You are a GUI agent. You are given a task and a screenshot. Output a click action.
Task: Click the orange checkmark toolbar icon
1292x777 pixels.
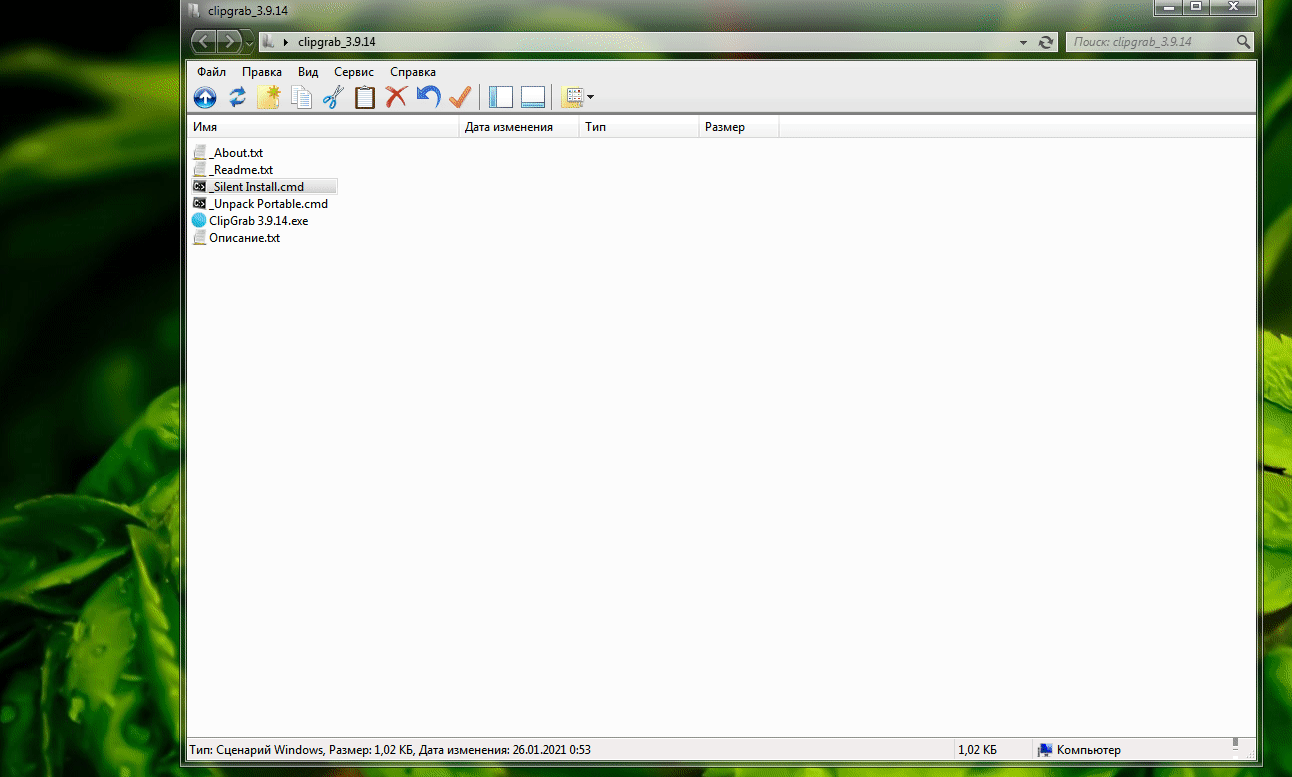tap(460, 97)
